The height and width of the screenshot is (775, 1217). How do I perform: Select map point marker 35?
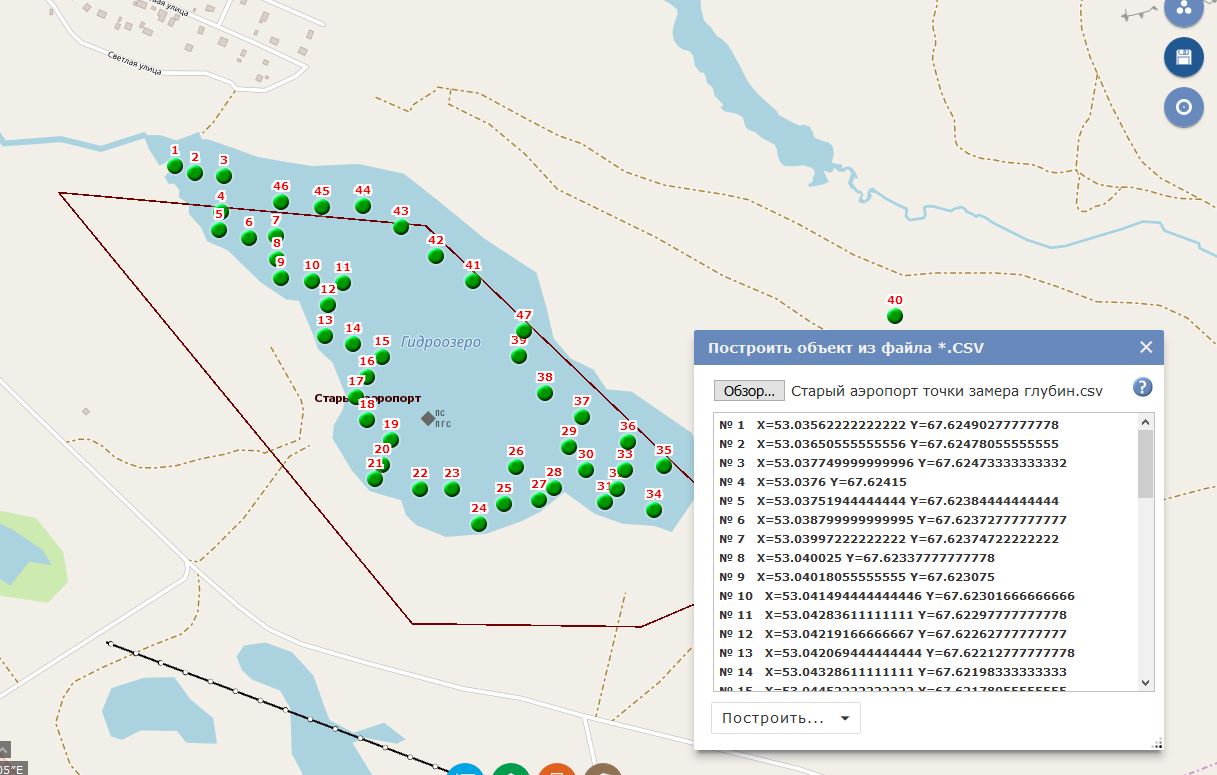664,466
